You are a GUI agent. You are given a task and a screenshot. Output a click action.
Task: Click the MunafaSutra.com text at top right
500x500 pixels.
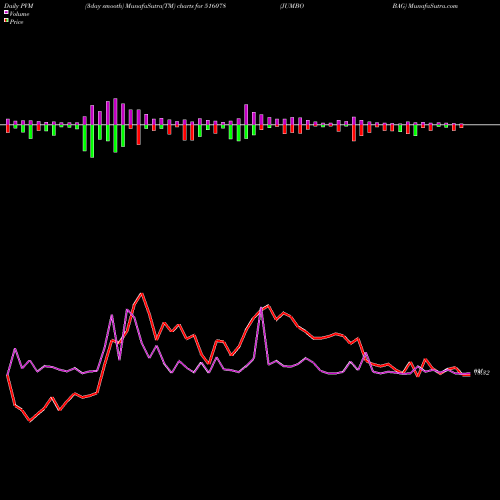pyautogui.click(x=433, y=6)
